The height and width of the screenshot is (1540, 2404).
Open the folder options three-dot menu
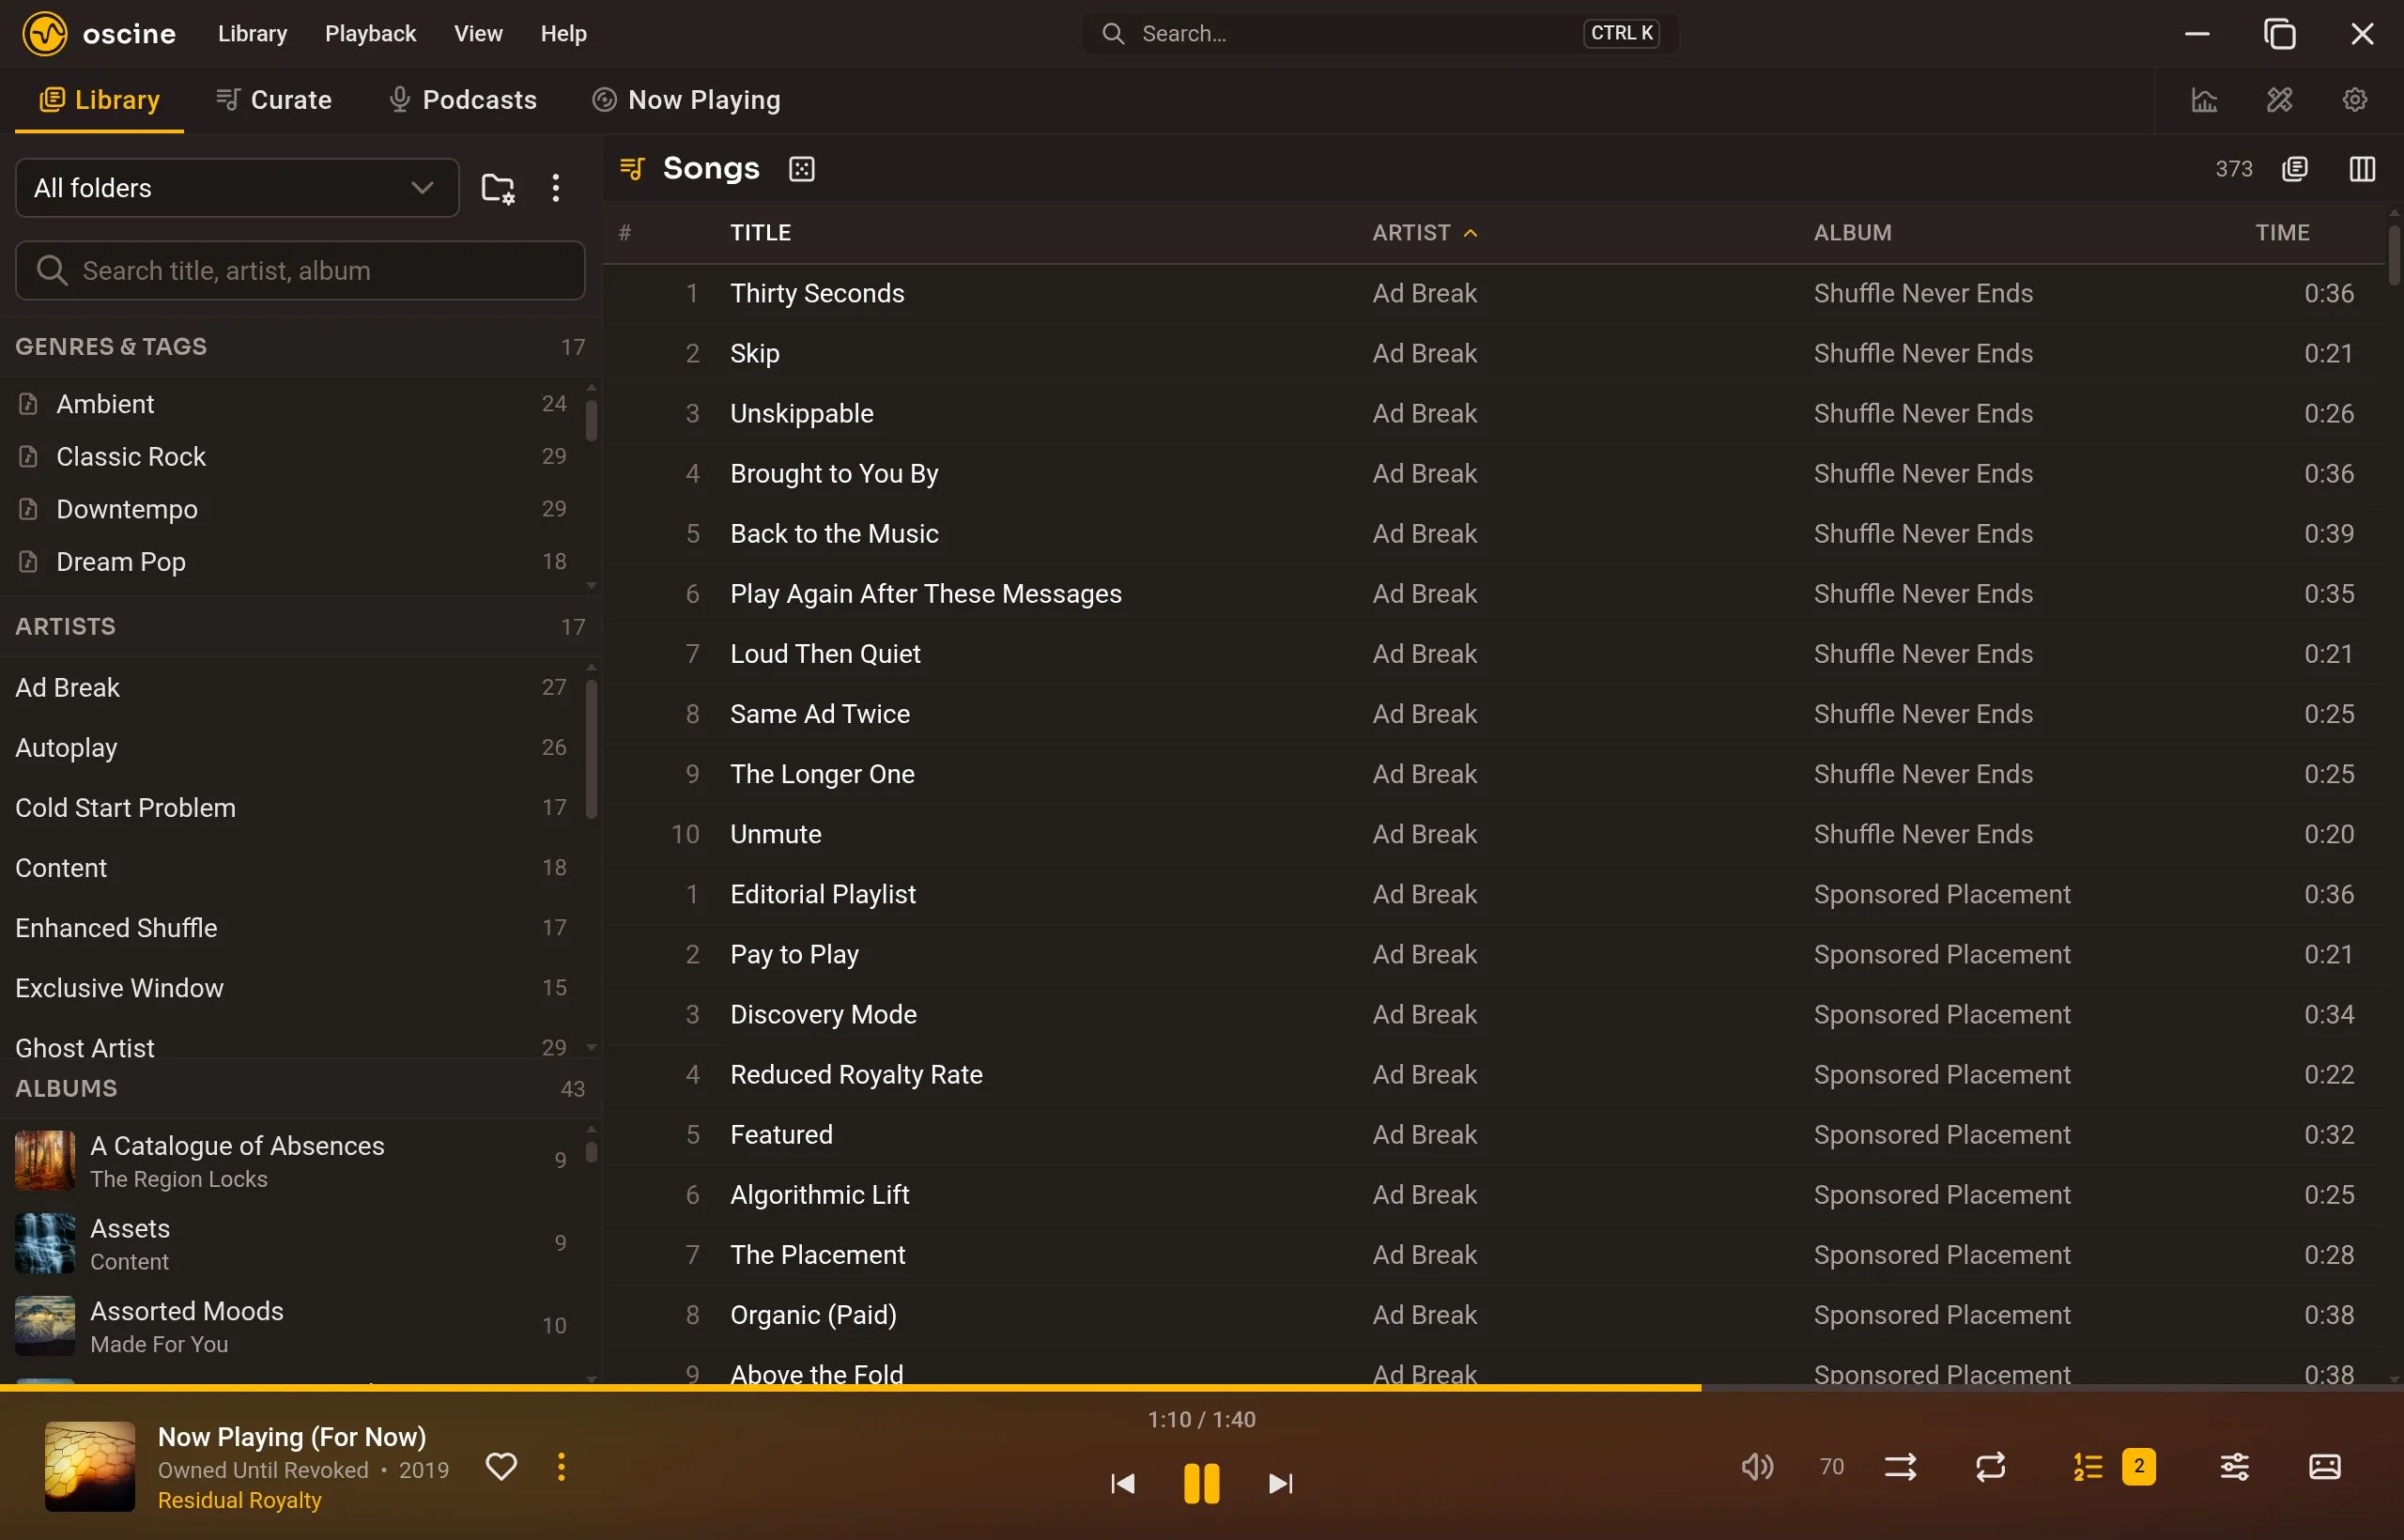pyautogui.click(x=556, y=188)
